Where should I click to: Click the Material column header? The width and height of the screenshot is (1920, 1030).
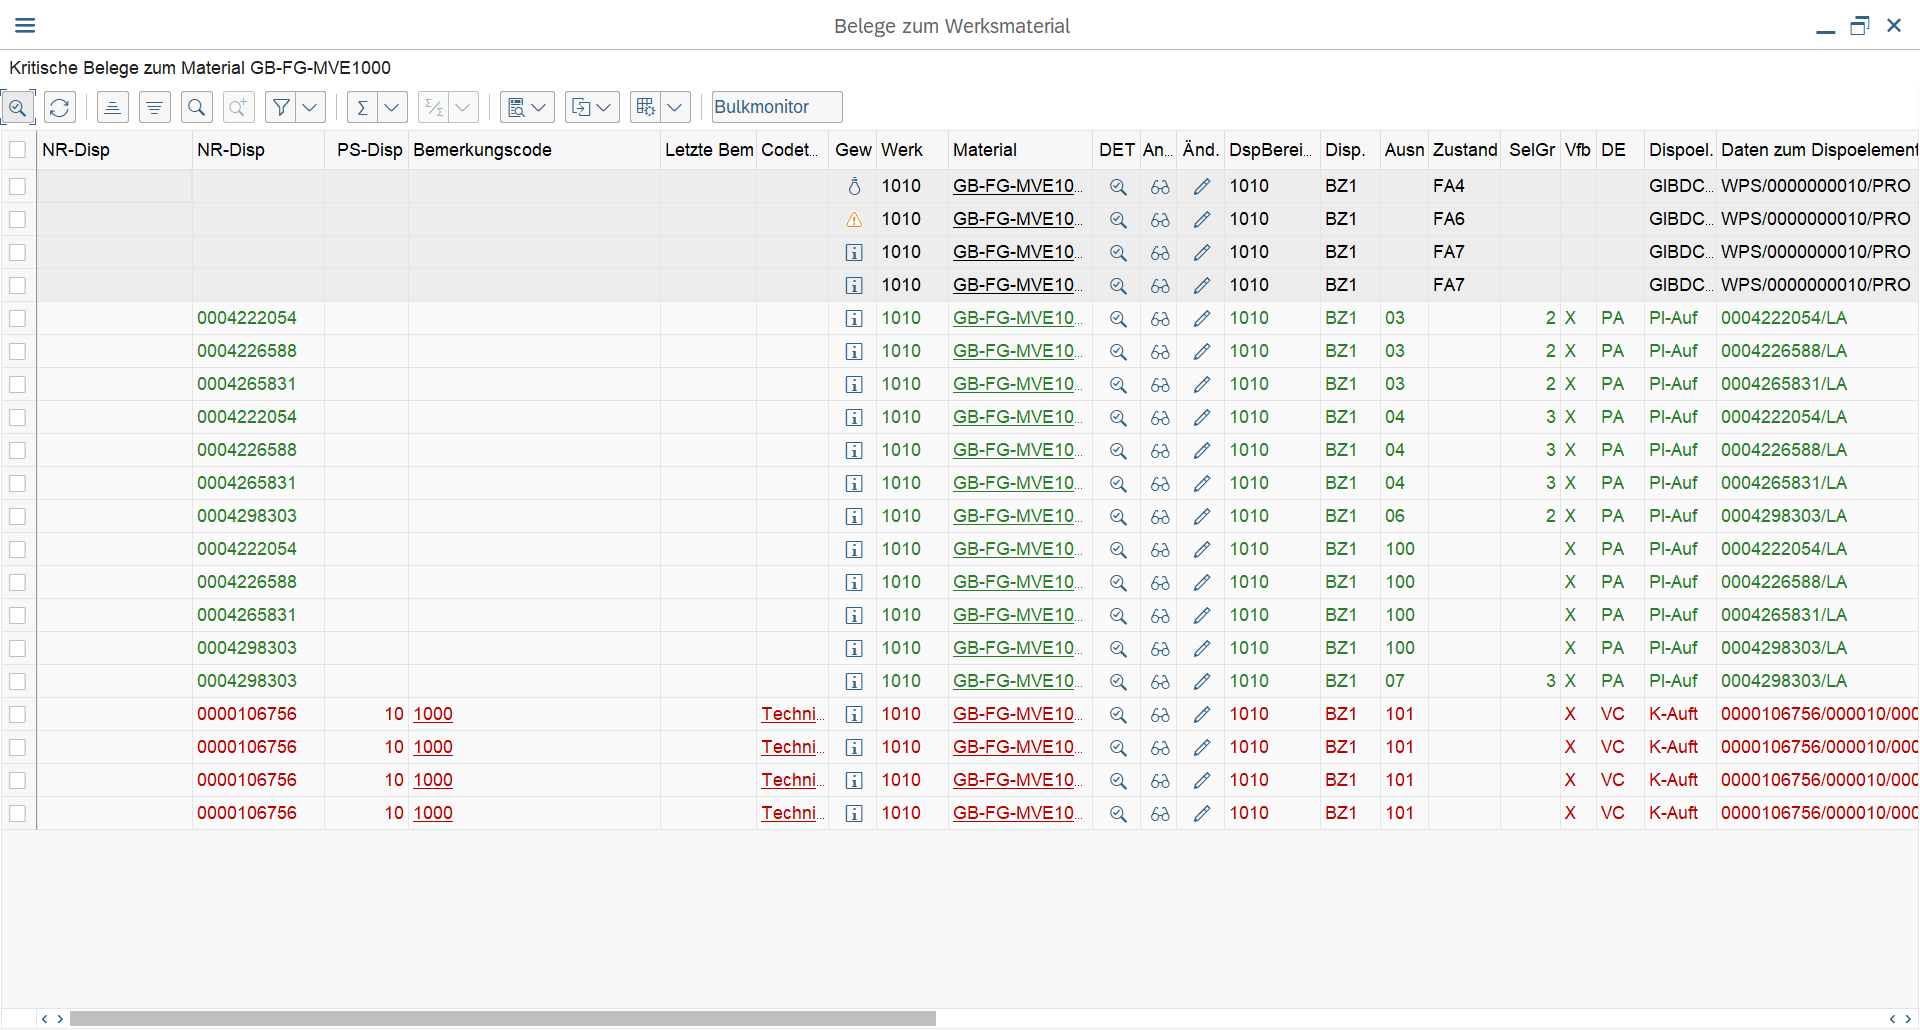[x=984, y=150]
